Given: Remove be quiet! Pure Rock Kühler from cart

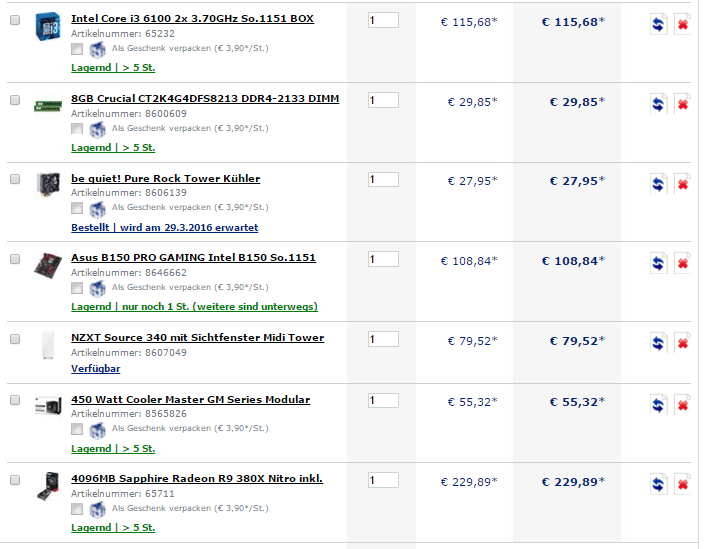Looking at the screenshot, I should 682,183.
